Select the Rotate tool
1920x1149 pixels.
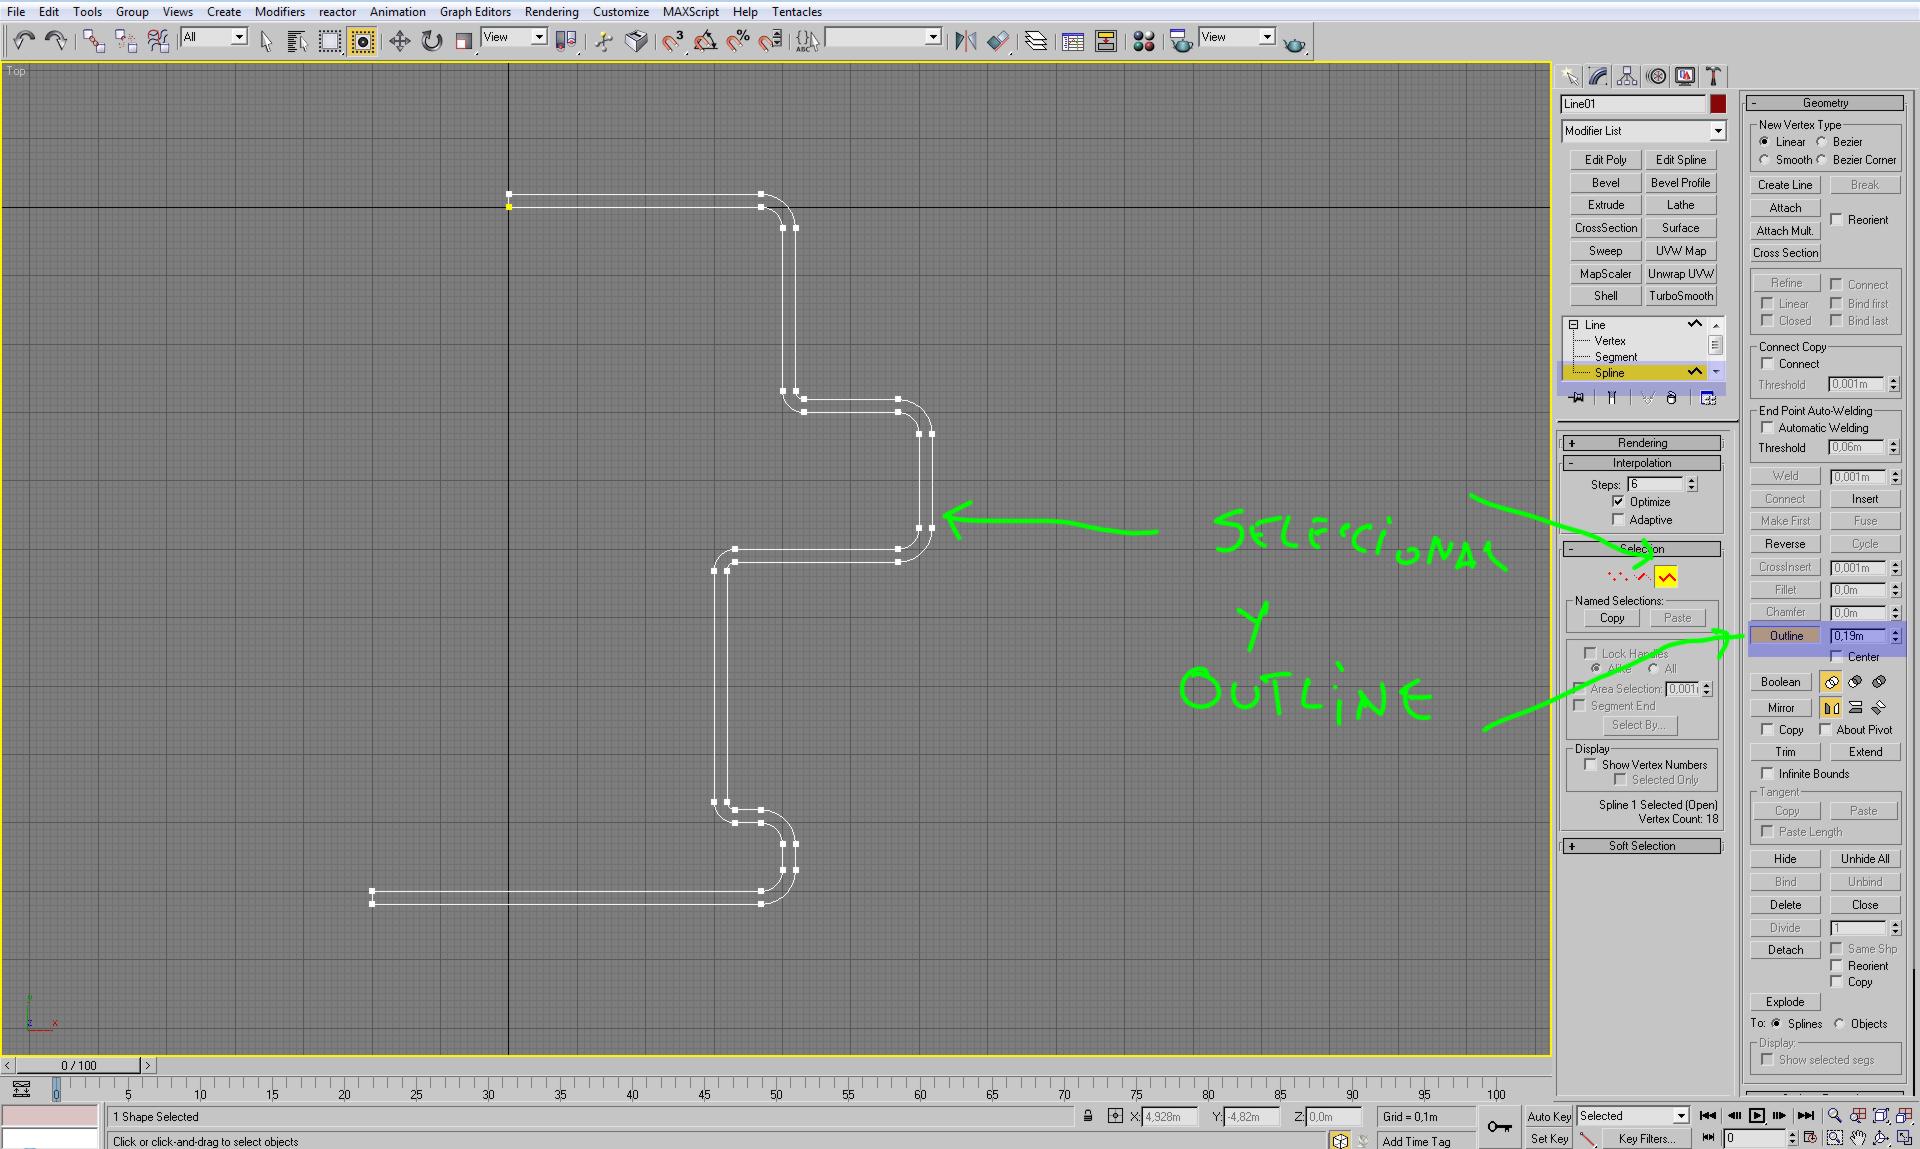tap(431, 40)
